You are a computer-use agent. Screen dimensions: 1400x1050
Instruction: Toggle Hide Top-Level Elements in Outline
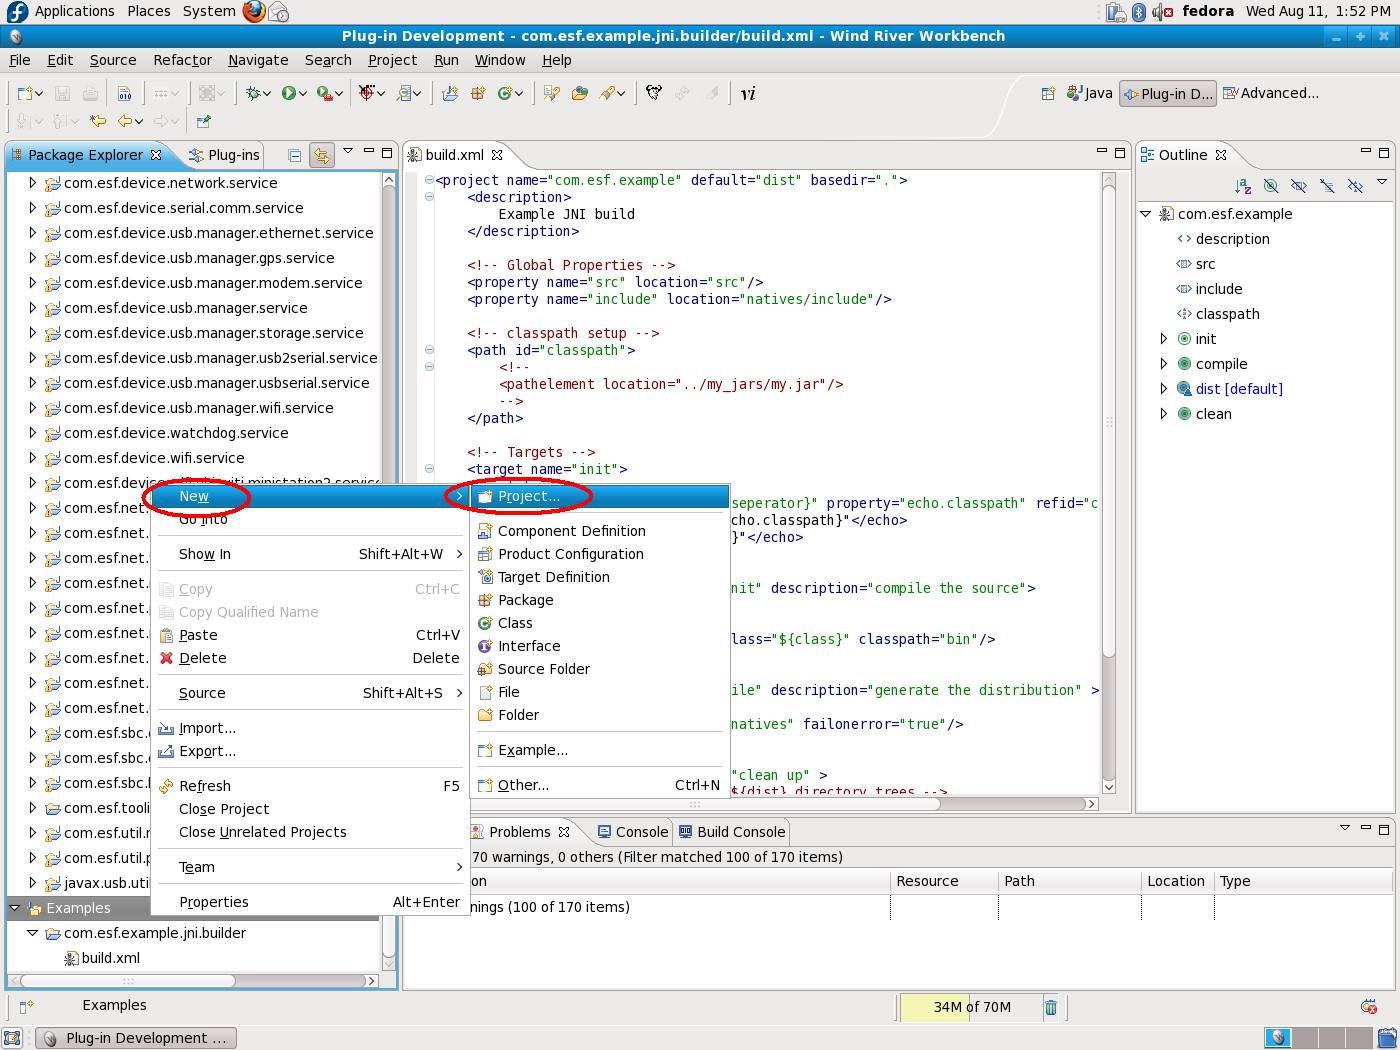(x=1355, y=186)
